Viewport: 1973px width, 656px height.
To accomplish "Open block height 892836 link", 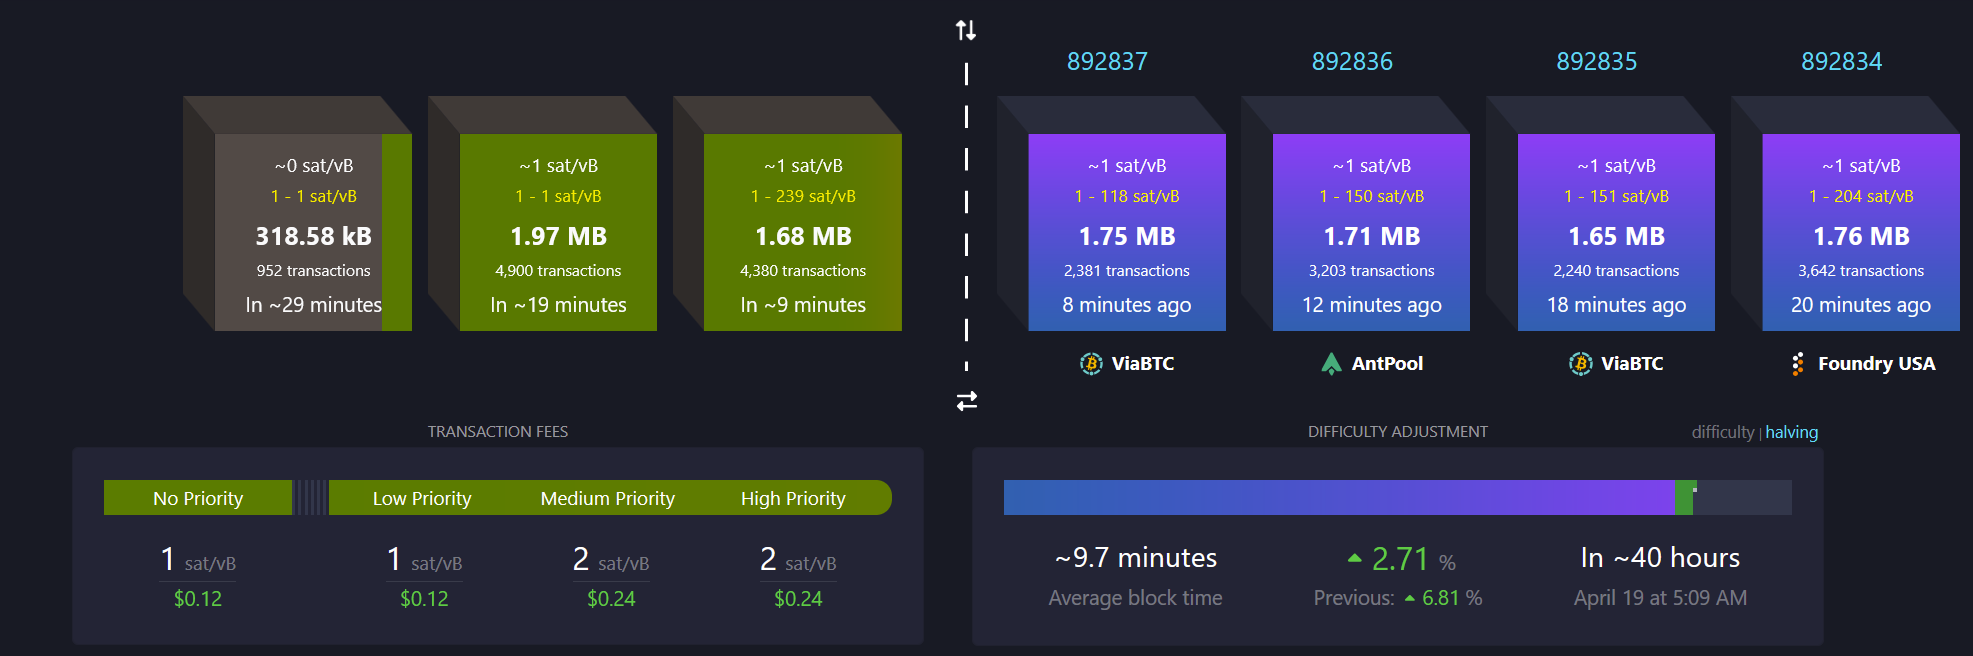I will [1352, 62].
